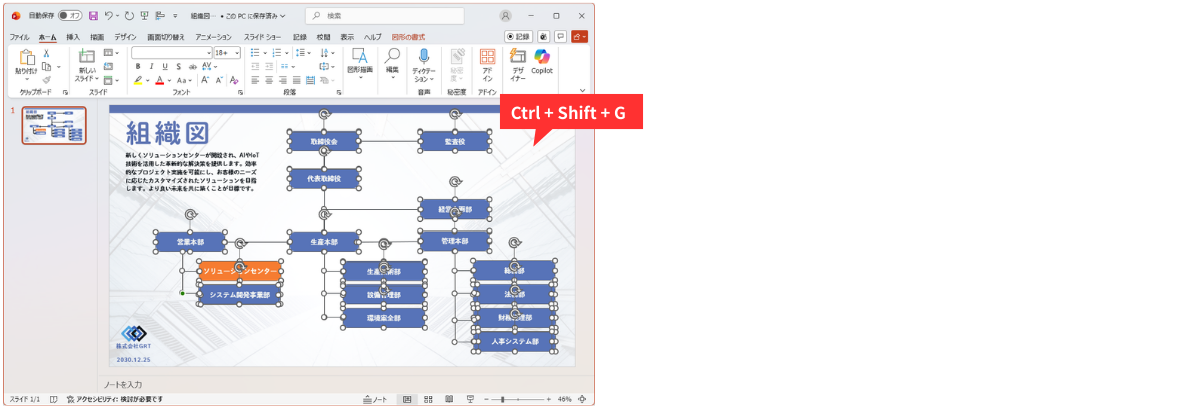Viewport: 1200px width, 410px height.
Task: Click the Cut scissors icon
Action: coord(46,53)
